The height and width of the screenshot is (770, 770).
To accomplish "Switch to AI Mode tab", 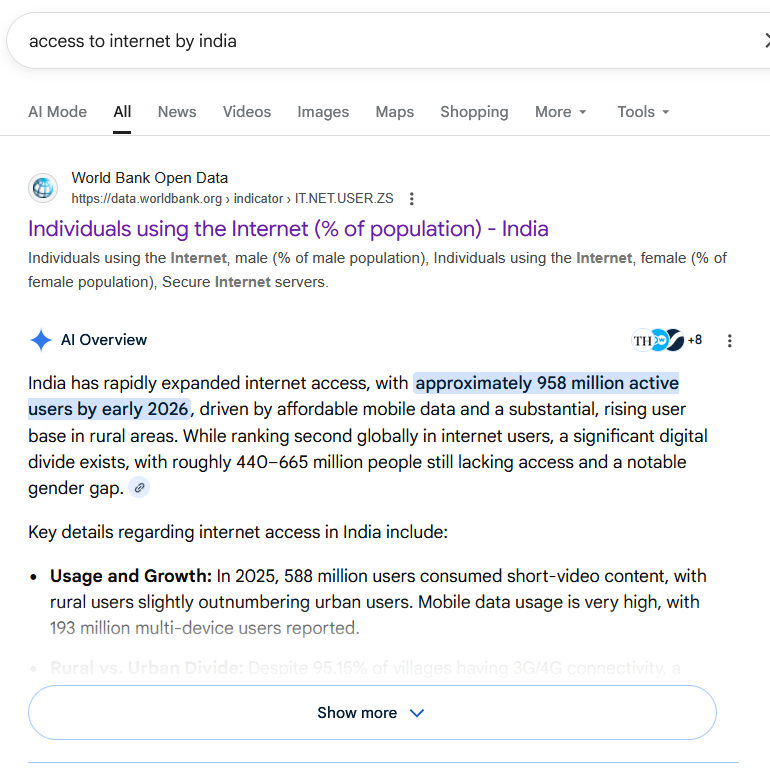I will 57,112.
